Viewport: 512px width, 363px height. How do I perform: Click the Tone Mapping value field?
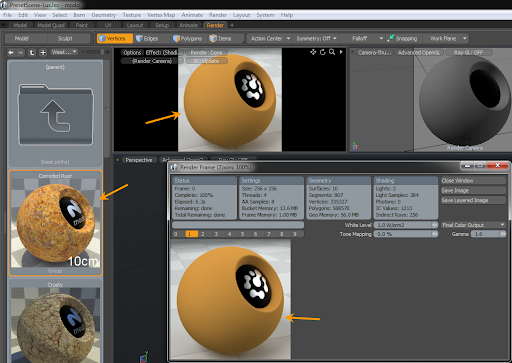tap(403, 234)
